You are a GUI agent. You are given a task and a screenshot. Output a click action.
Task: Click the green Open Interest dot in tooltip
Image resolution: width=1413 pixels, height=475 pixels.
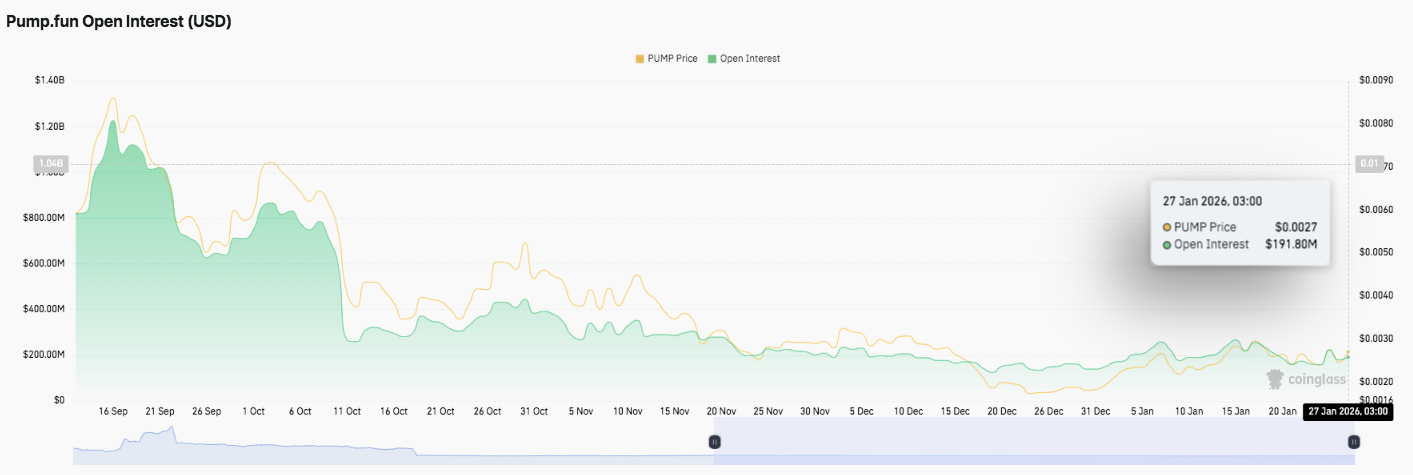click(x=1167, y=244)
